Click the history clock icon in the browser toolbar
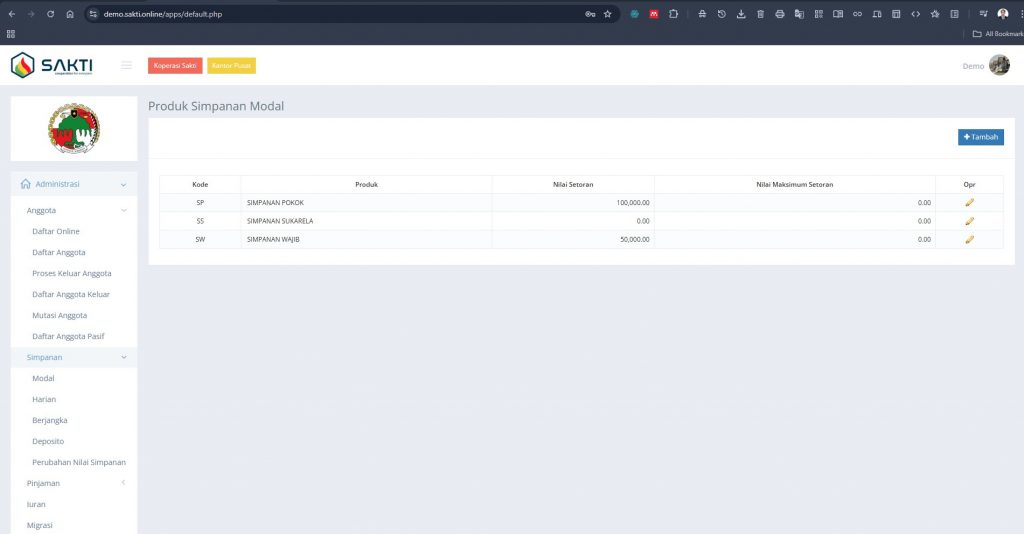Viewport: 1024px width, 534px height. 722,14
